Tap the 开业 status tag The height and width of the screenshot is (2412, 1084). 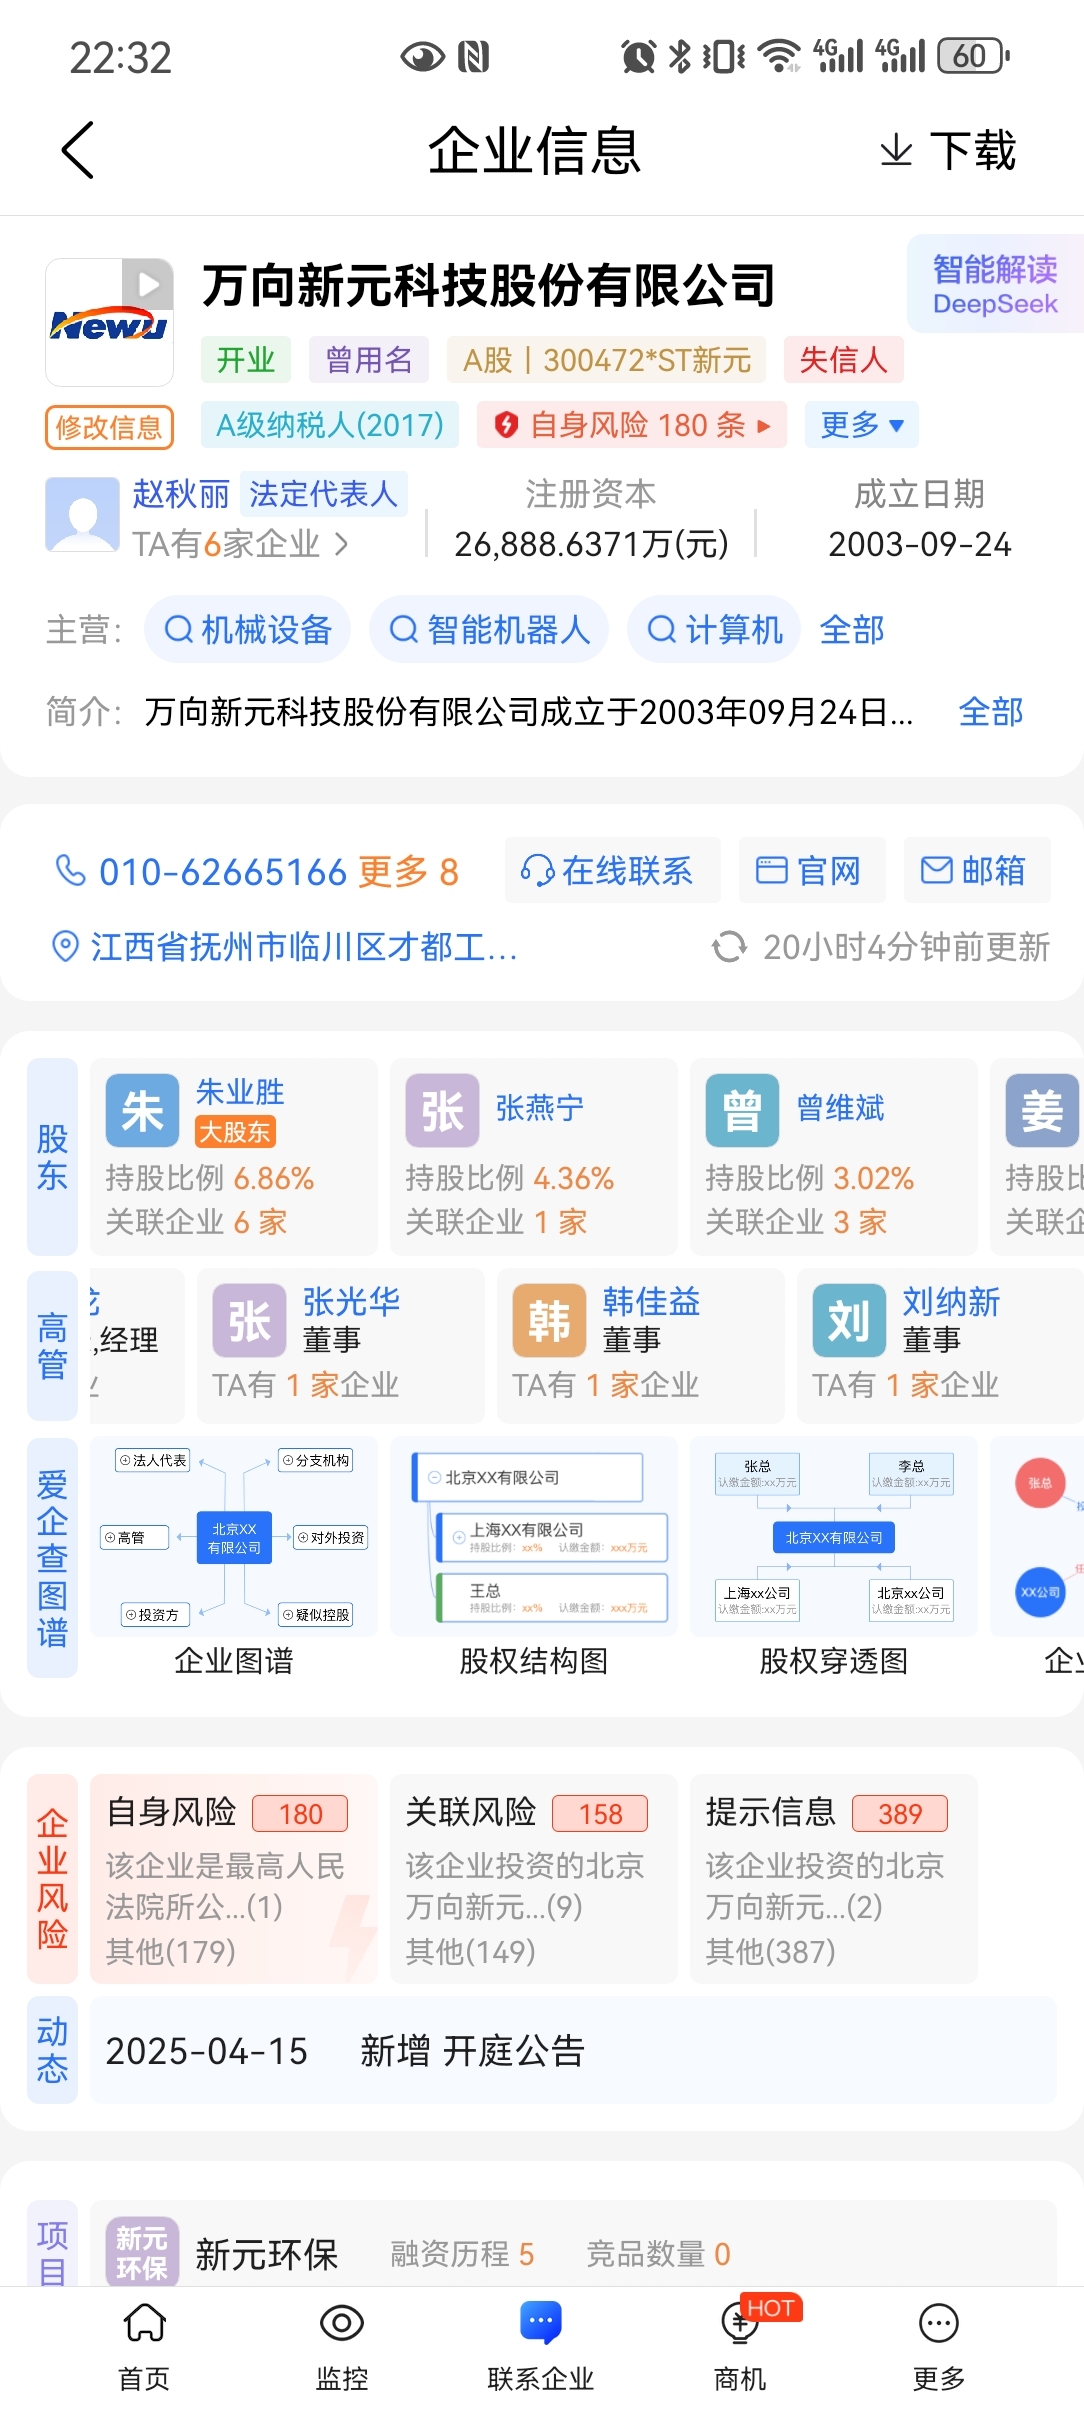pos(246,359)
